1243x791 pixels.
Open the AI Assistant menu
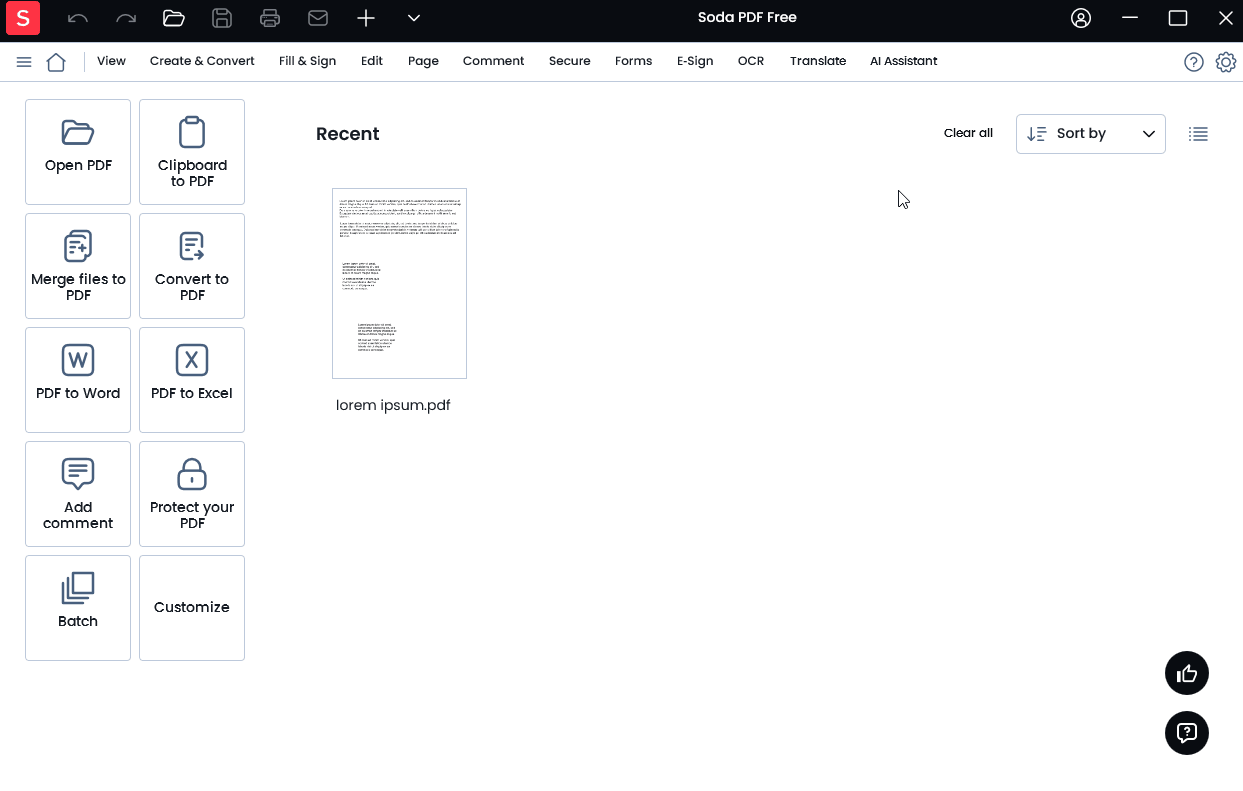point(903,61)
